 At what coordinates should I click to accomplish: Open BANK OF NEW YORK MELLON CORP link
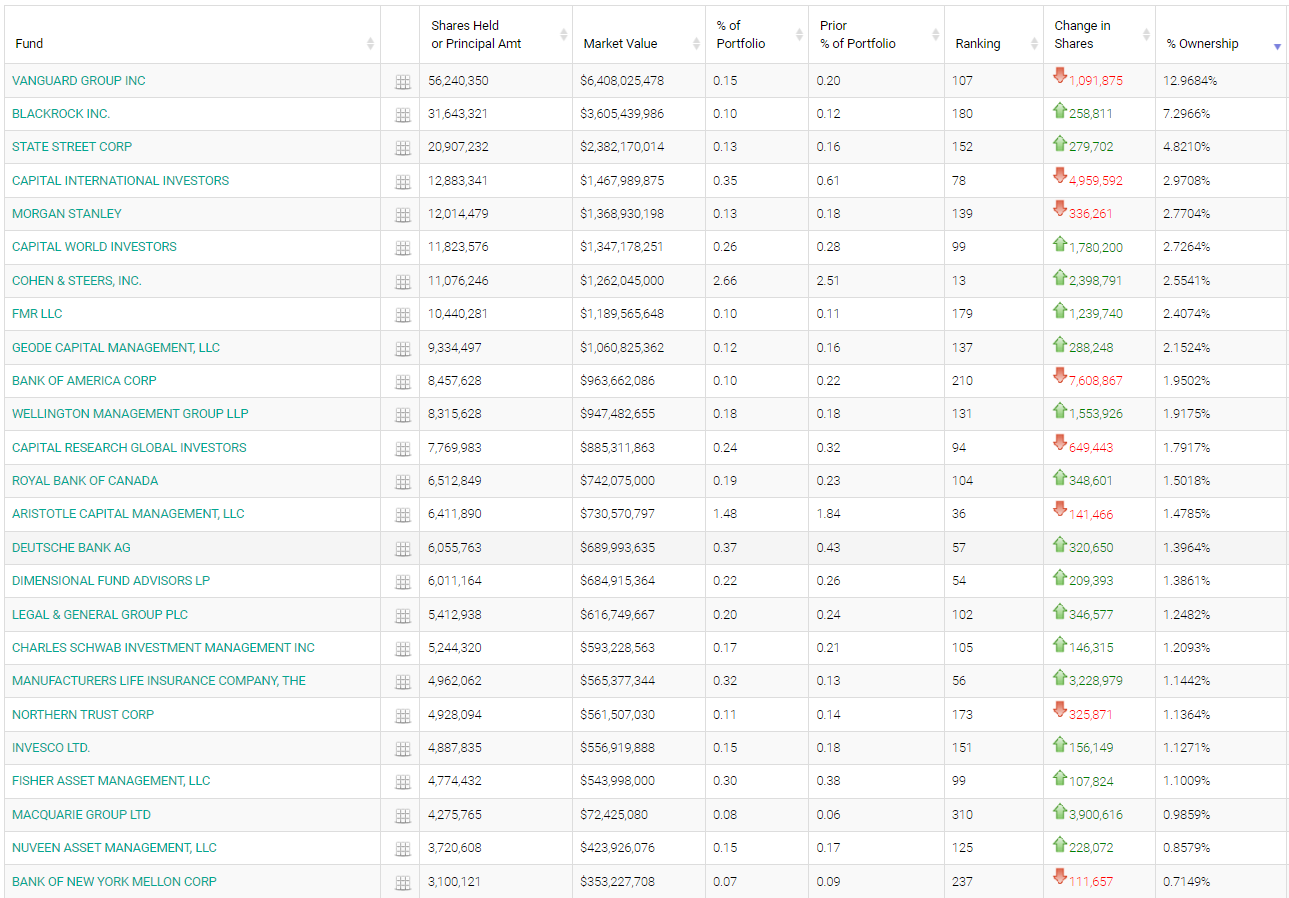pos(114,882)
